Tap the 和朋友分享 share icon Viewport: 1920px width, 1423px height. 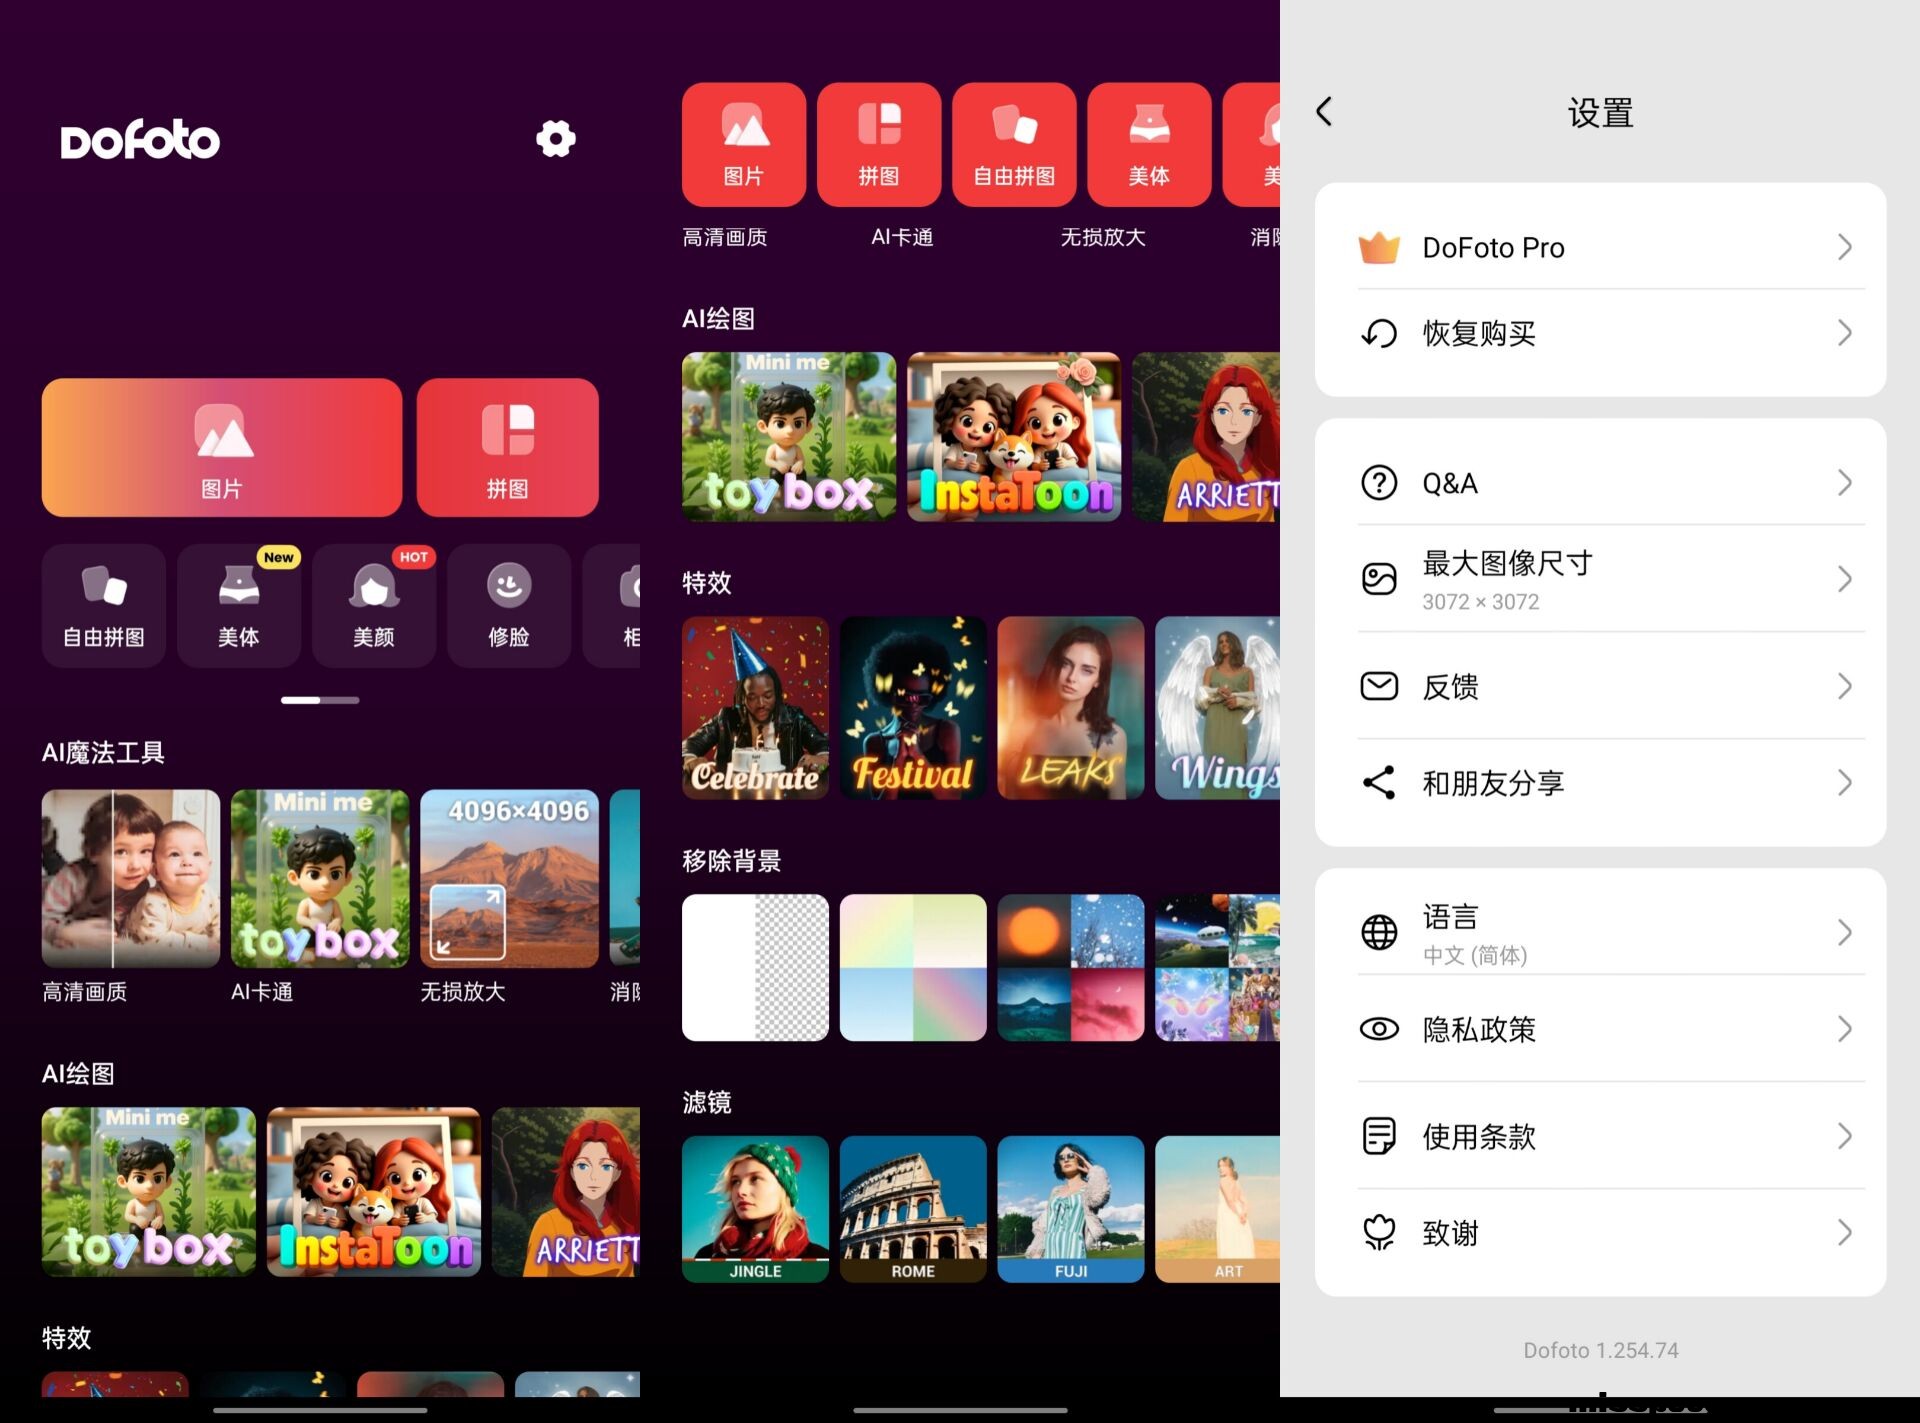[x=1379, y=782]
